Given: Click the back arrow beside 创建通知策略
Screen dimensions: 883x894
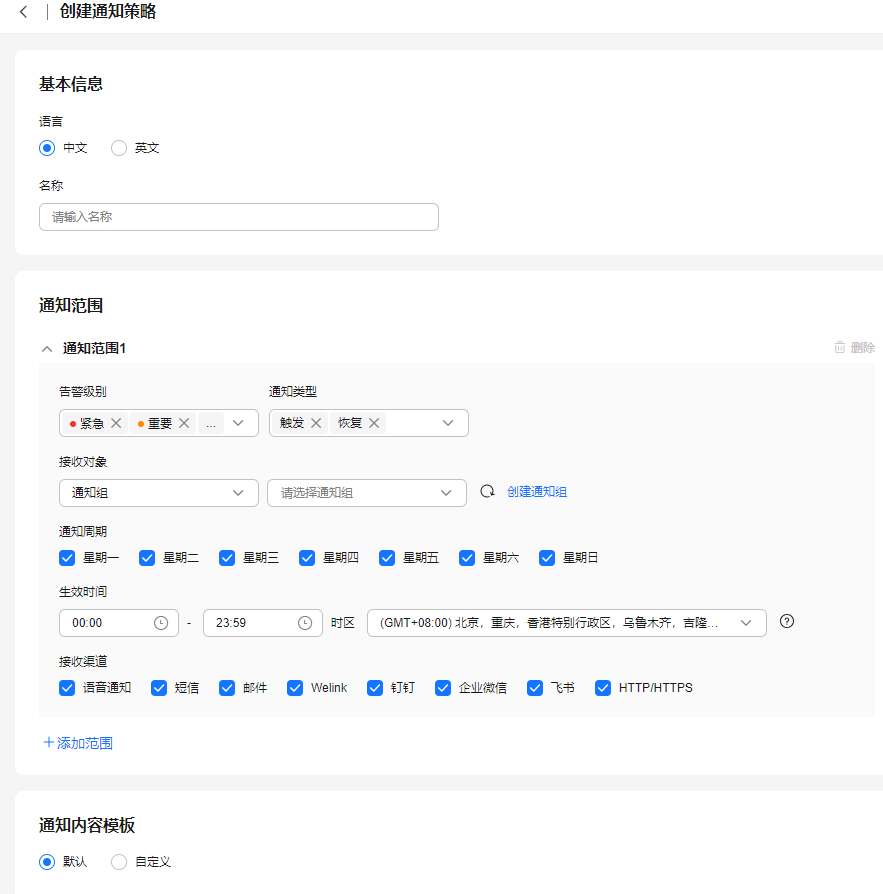Looking at the screenshot, I should click(x=23, y=12).
